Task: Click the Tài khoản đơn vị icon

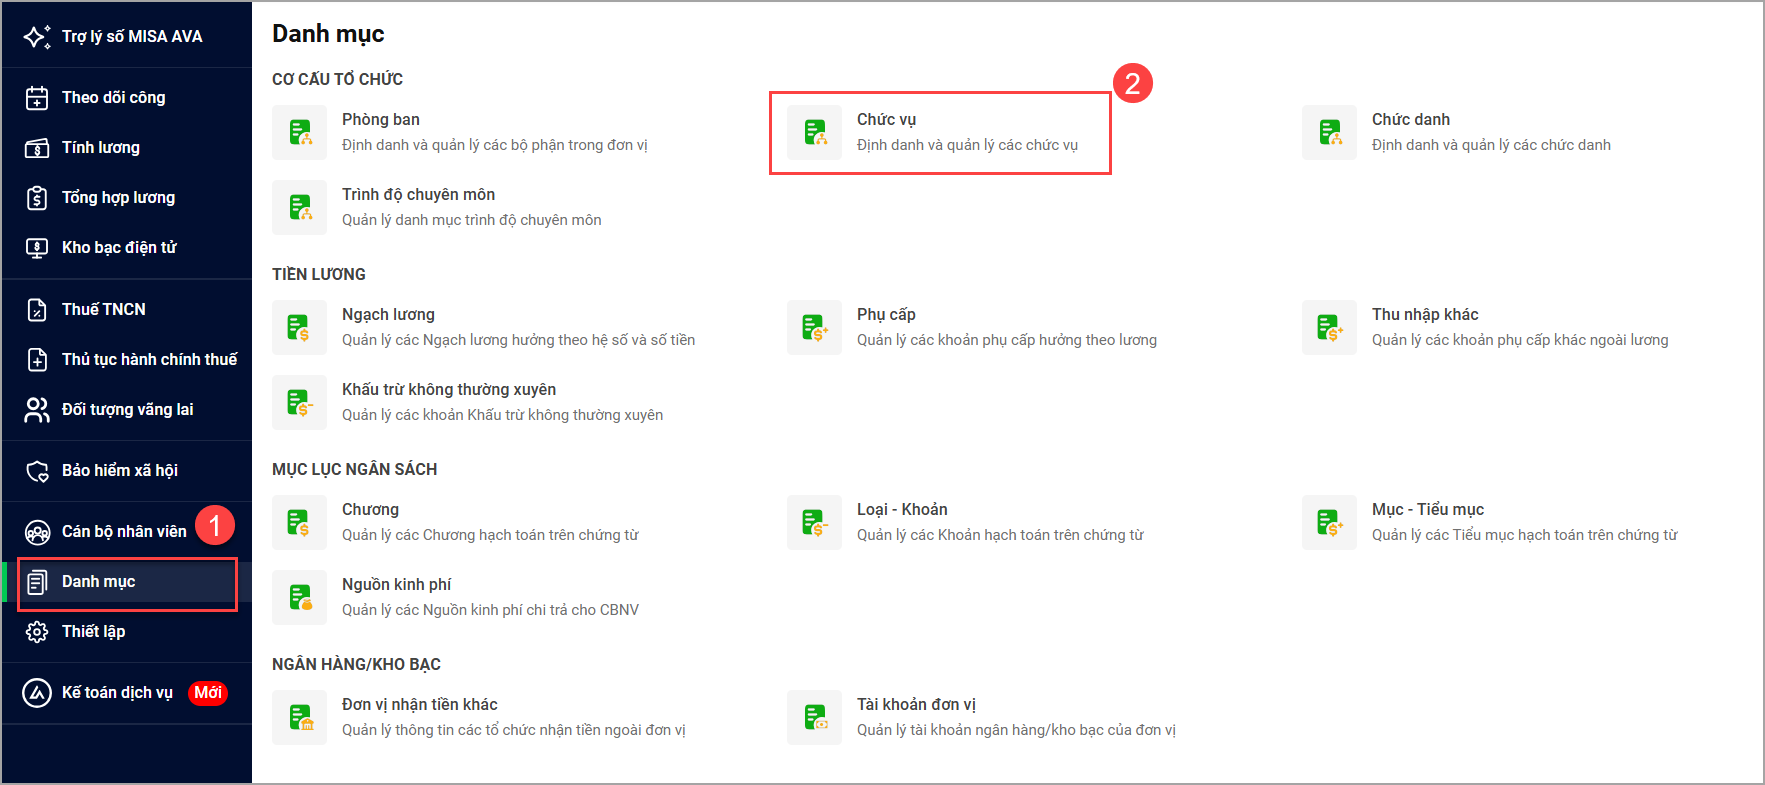Action: pos(814,717)
